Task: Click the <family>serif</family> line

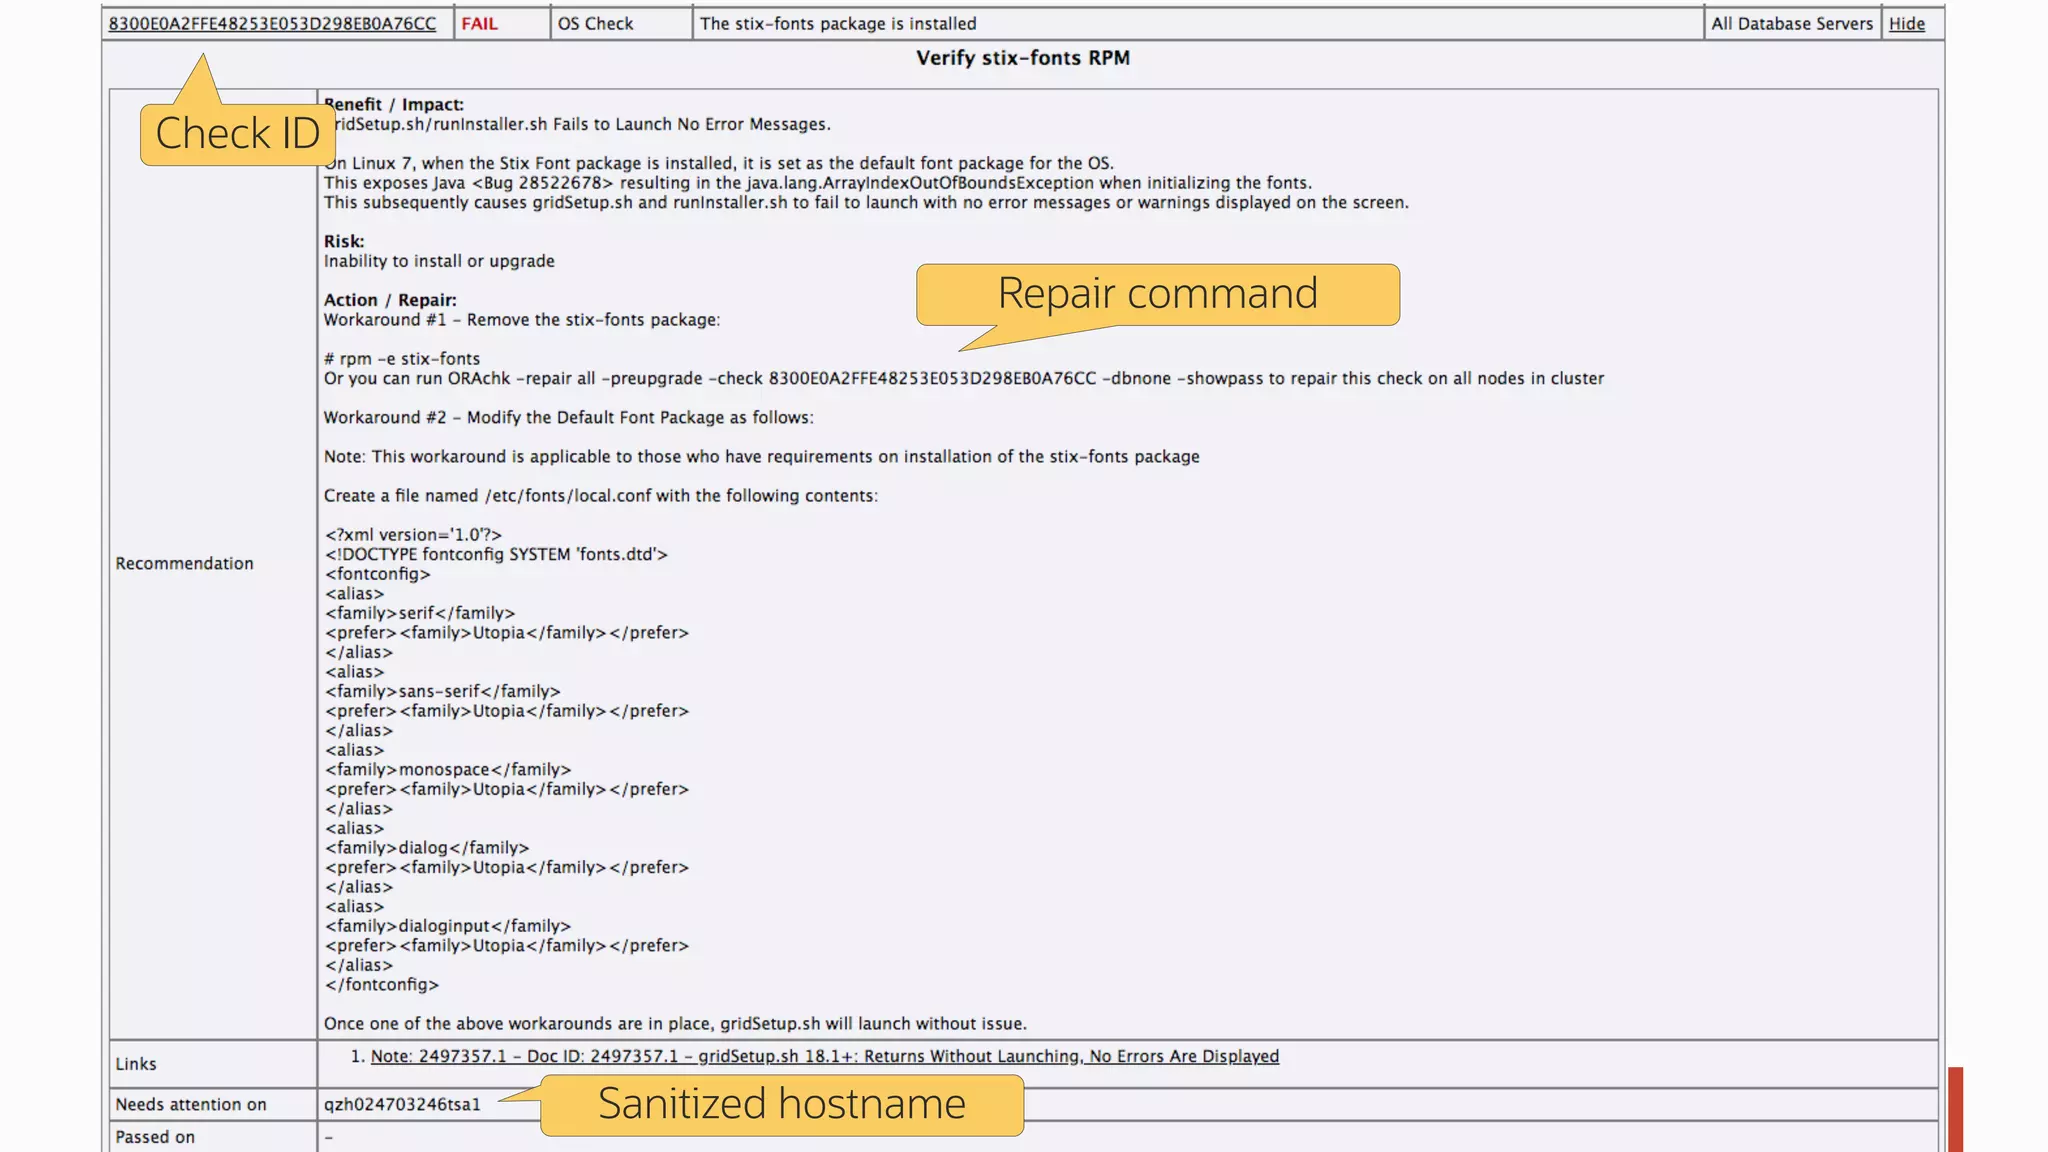Action: tap(419, 613)
